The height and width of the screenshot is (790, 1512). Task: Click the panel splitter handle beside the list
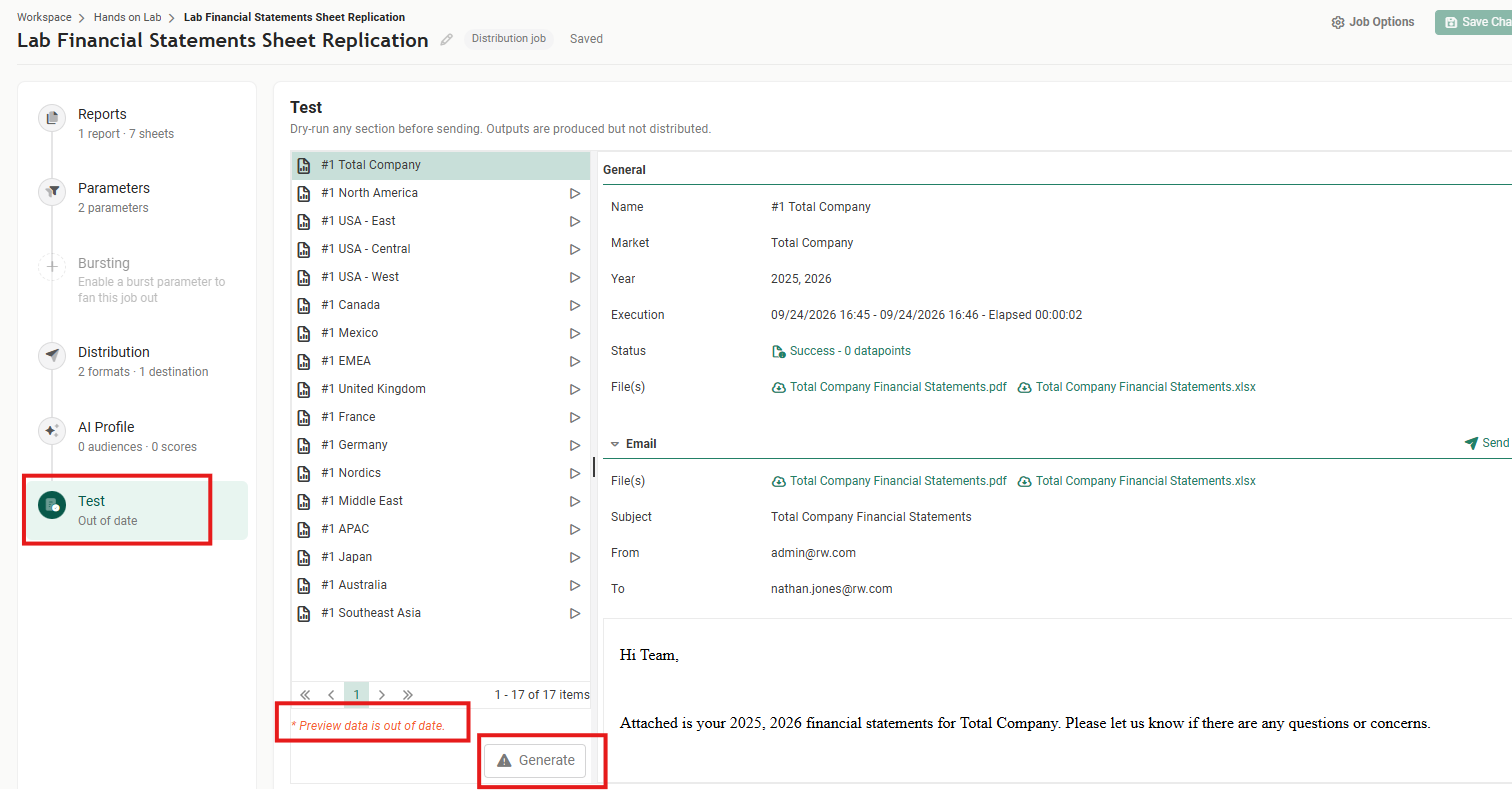(594, 467)
